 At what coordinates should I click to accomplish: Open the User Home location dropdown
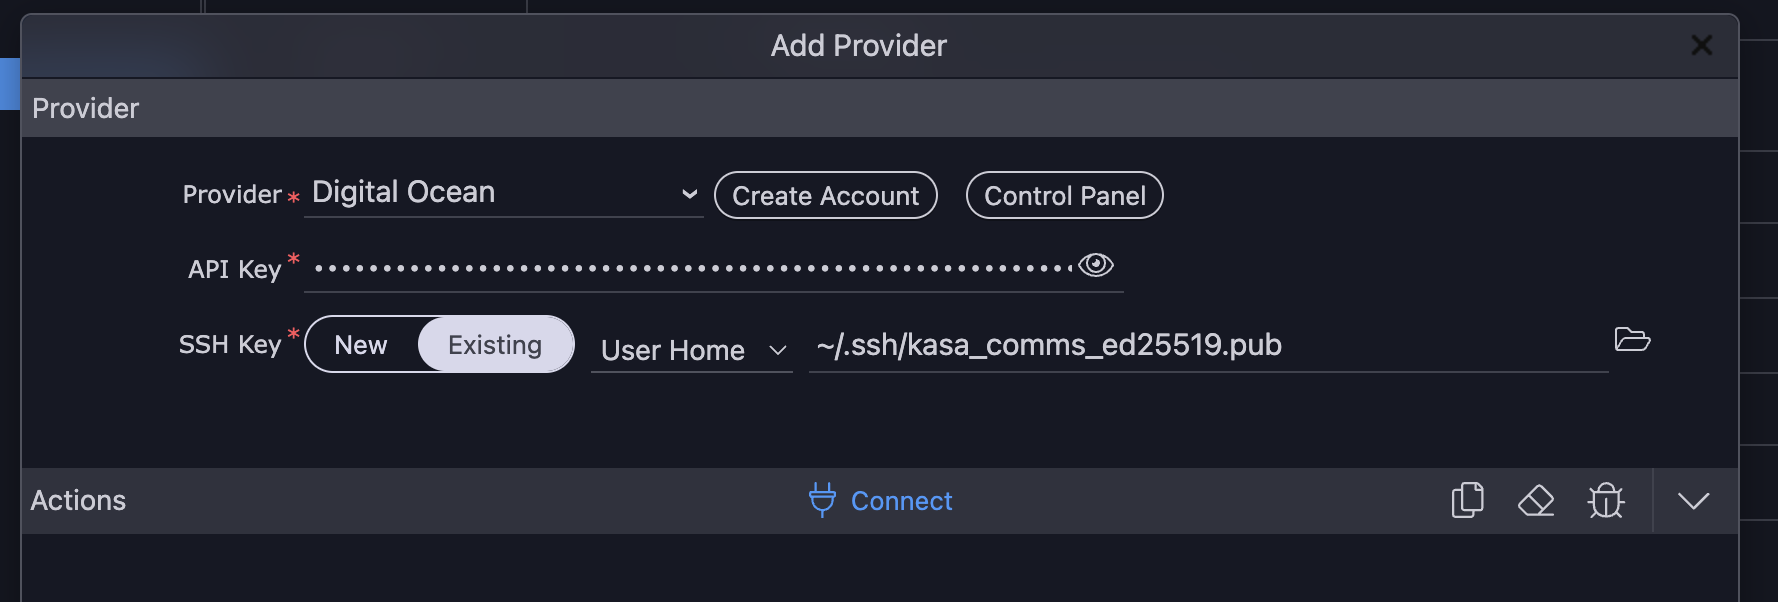[x=692, y=350]
